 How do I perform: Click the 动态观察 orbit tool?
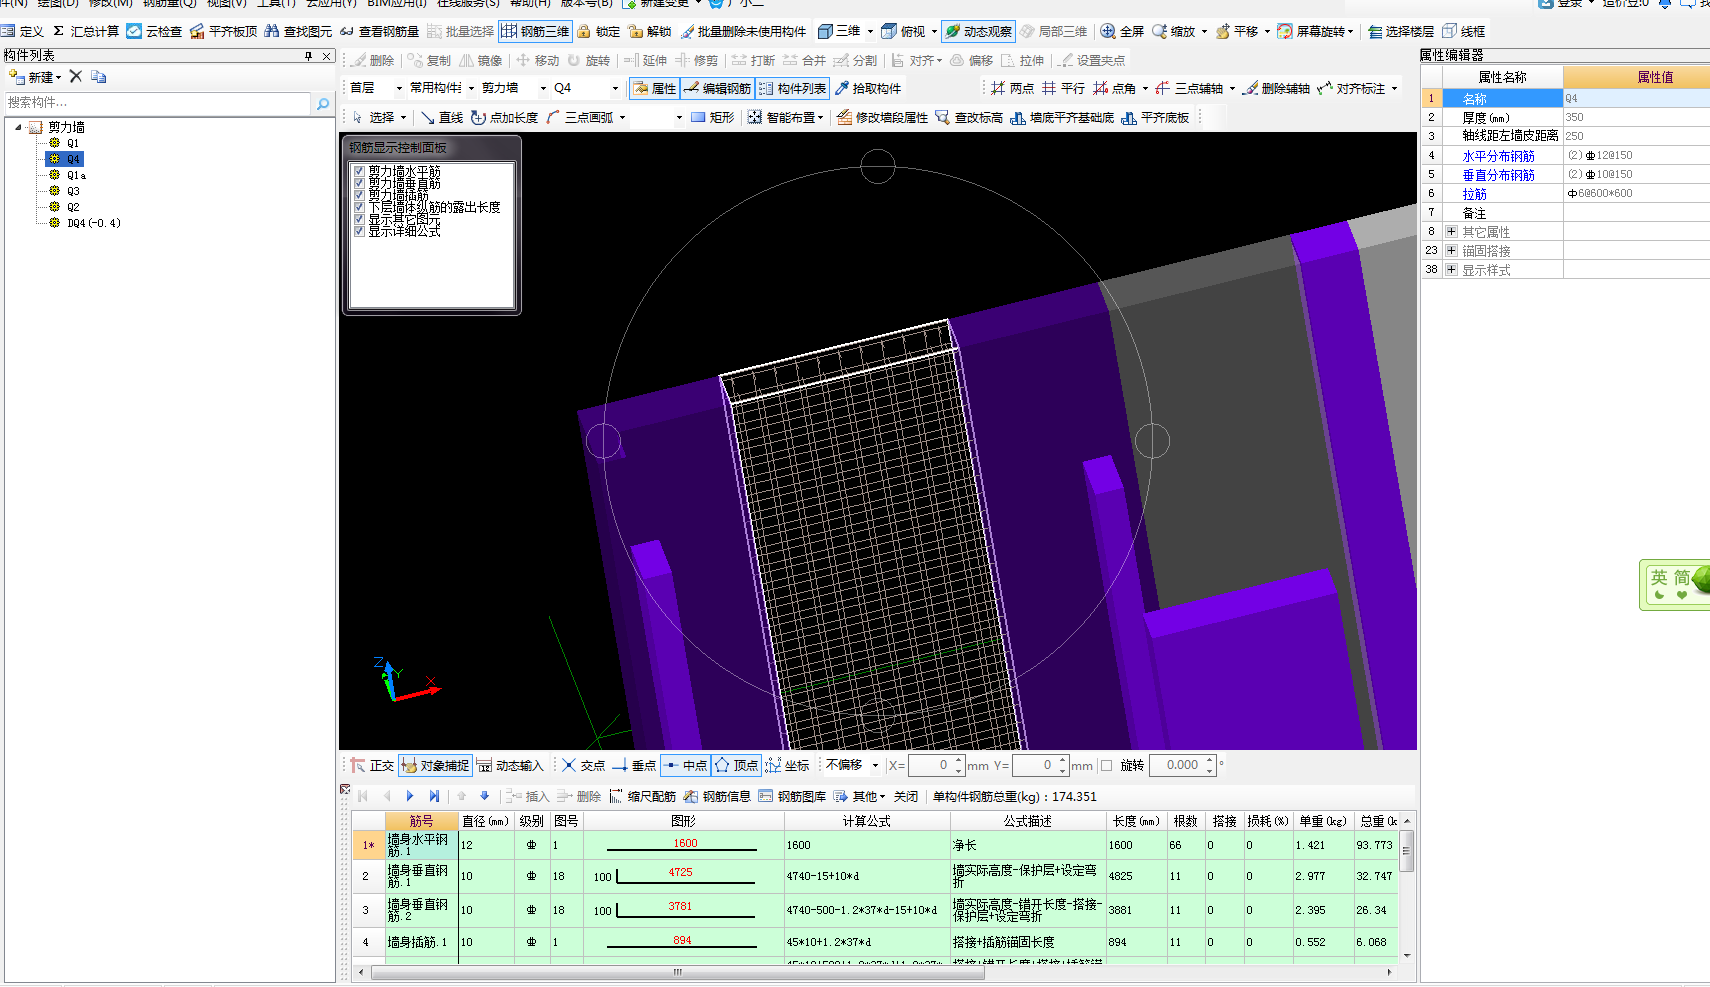[978, 32]
